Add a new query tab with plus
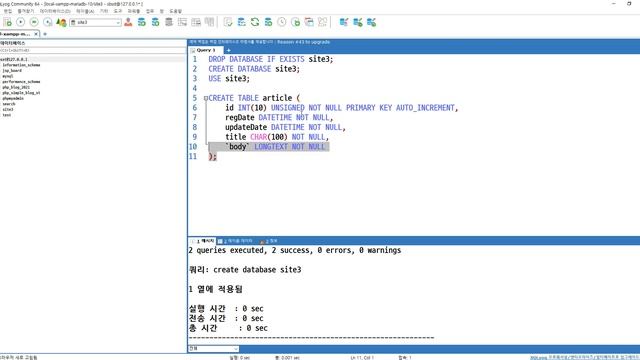This screenshot has height=360, width=640. coord(229,50)
